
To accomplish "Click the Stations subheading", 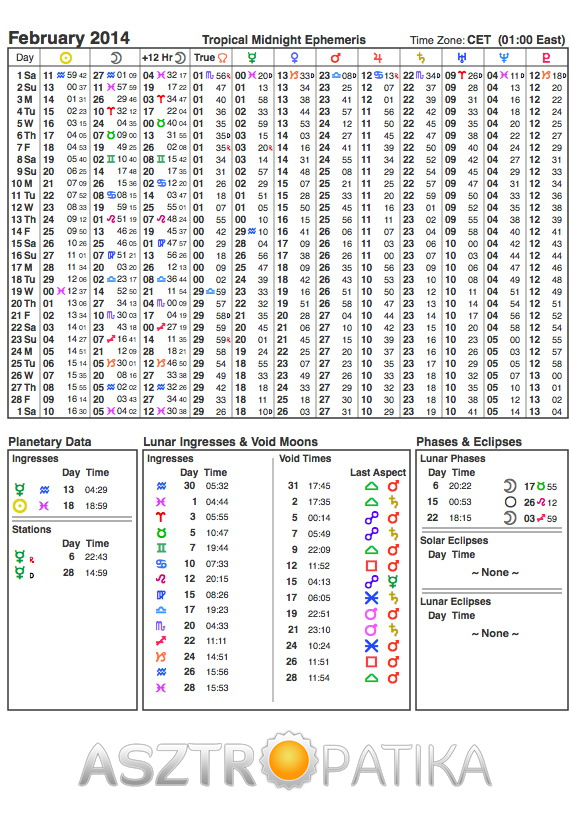I will [x=31, y=529].
